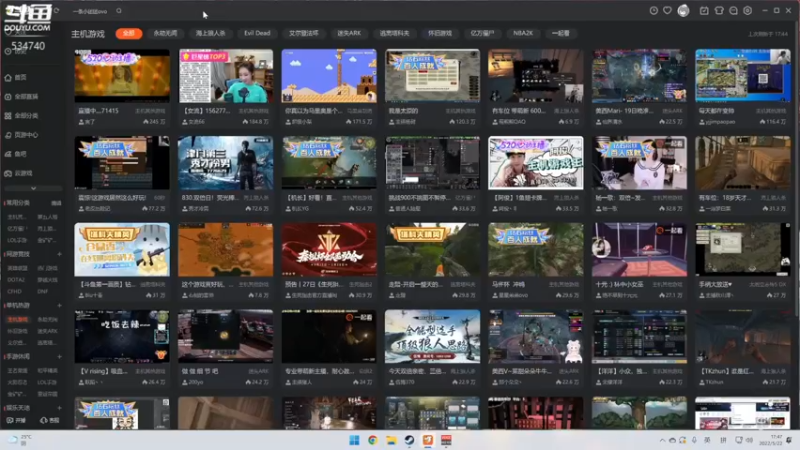The image size is (800, 450).
Task: Select the Evil Dead filter tab
Action: [x=257, y=33]
